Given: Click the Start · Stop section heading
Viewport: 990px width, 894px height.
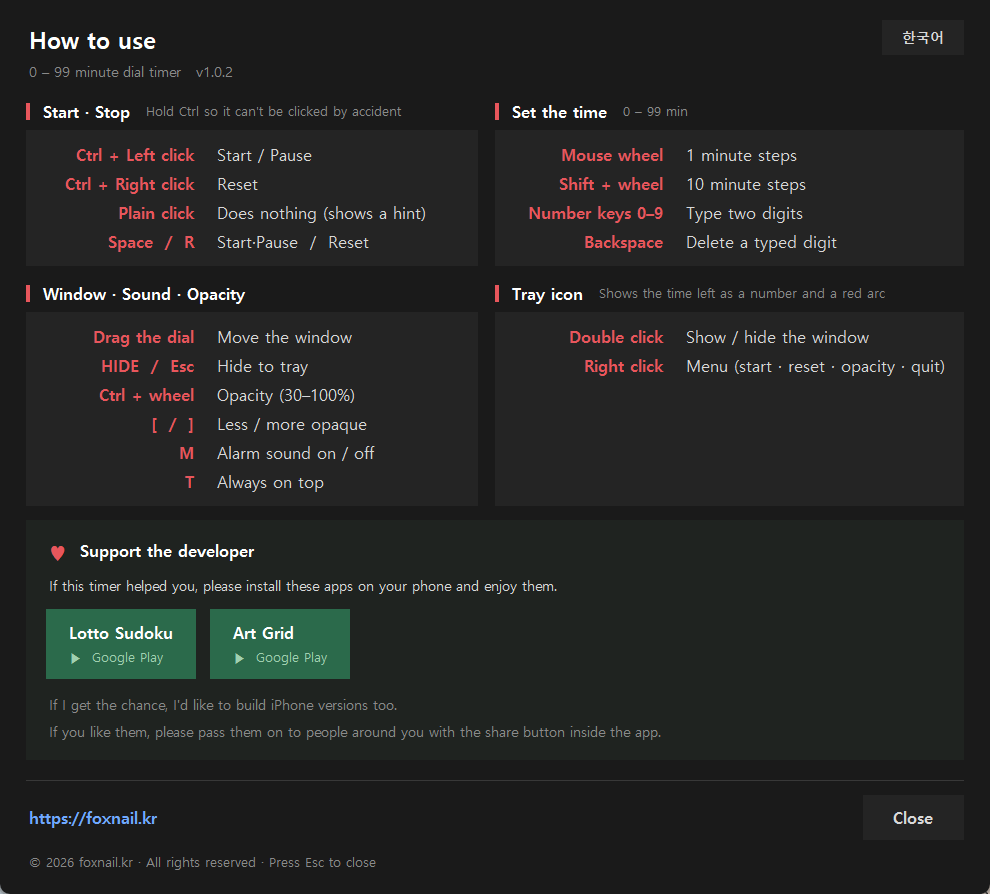Looking at the screenshot, I should pos(86,112).
